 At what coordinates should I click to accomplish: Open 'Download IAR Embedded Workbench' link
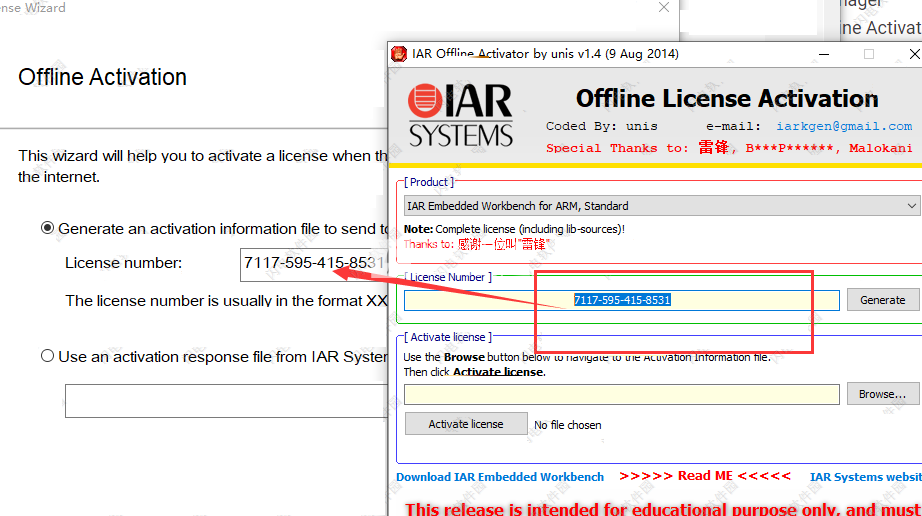tap(500, 477)
